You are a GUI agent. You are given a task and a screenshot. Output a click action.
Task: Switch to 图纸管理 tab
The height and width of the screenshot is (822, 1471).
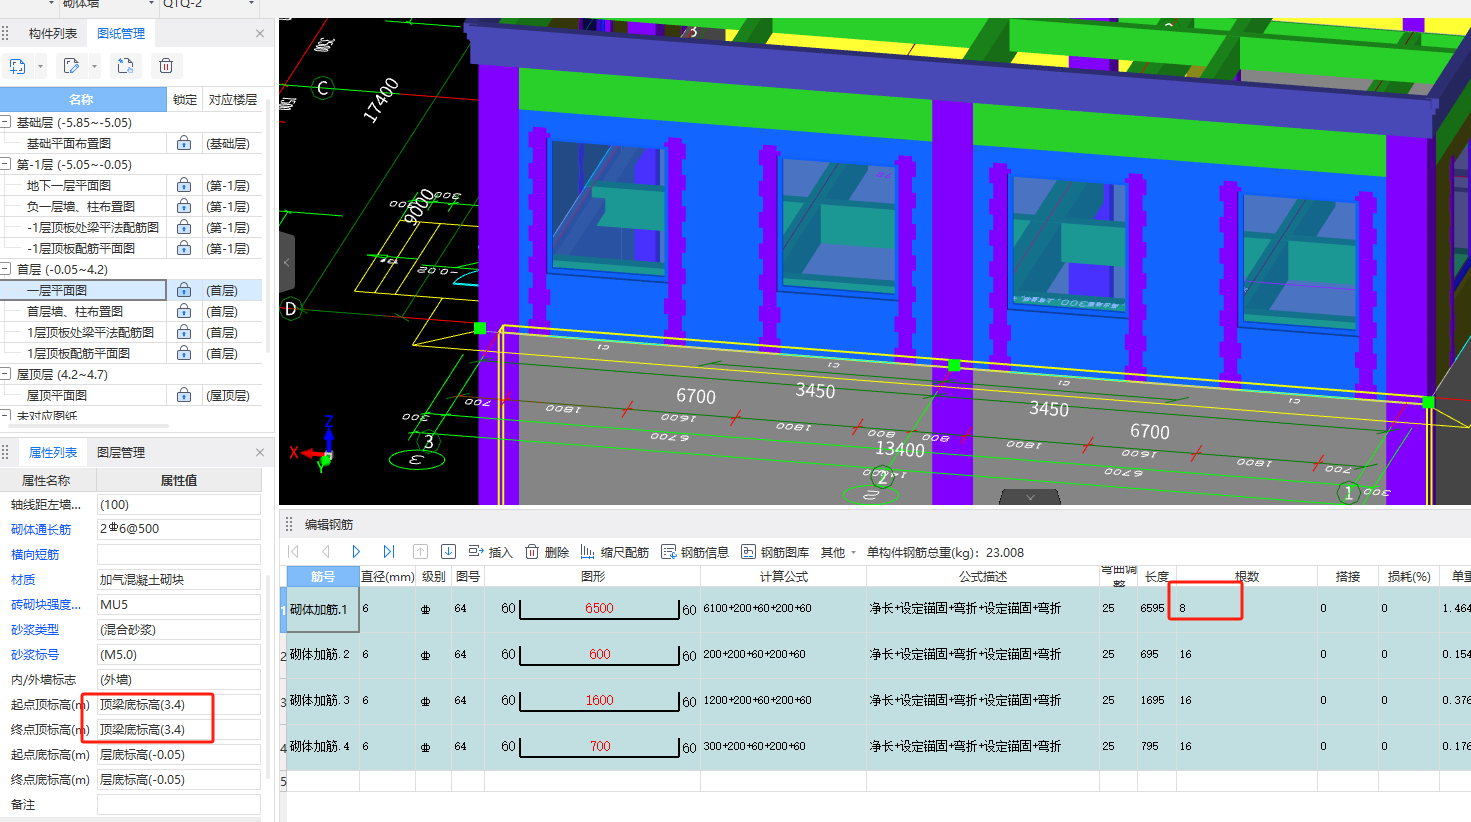[x=121, y=33]
